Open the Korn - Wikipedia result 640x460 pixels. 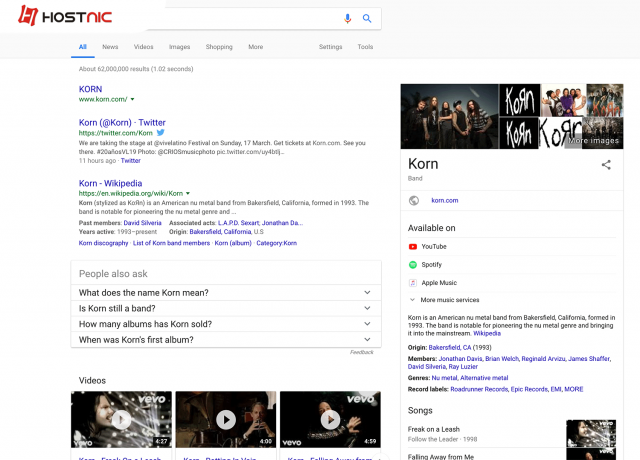tap(110, 183)
